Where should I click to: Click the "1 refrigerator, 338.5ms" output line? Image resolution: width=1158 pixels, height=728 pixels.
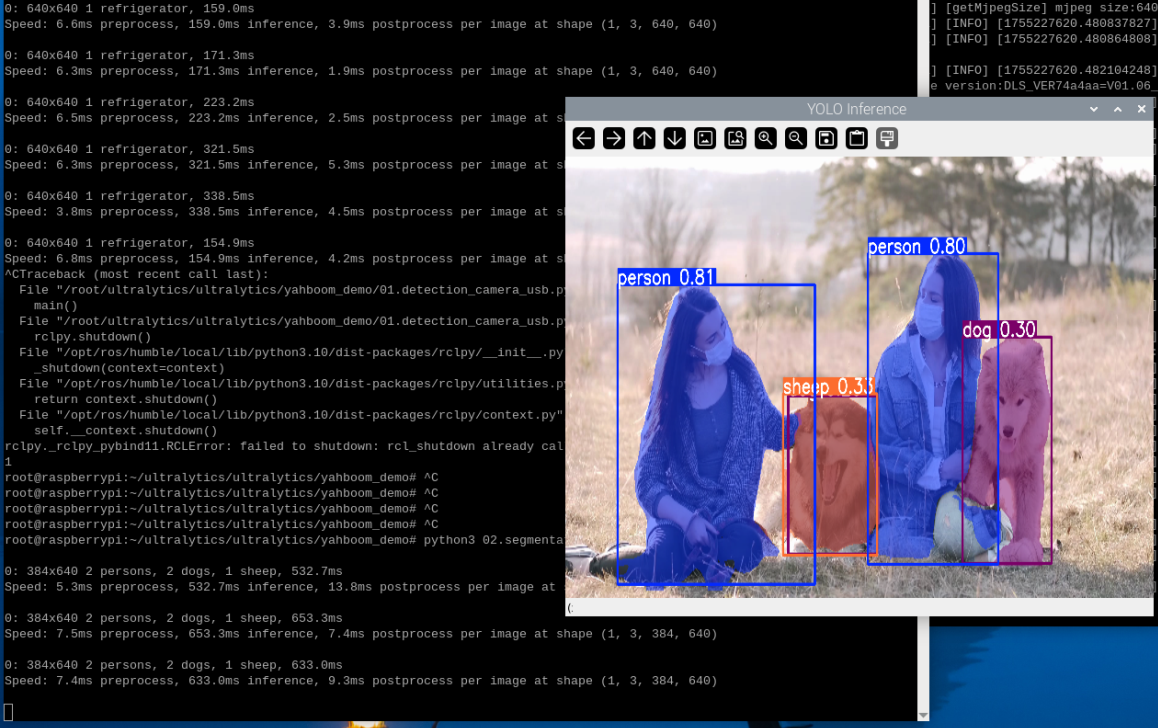170,196
